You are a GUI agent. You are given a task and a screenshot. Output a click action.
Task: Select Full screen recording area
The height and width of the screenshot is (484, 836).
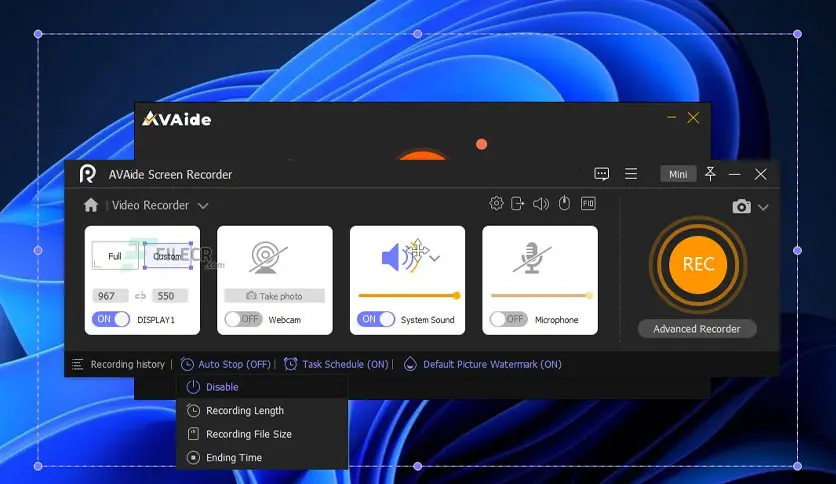(x=115, y=256)
